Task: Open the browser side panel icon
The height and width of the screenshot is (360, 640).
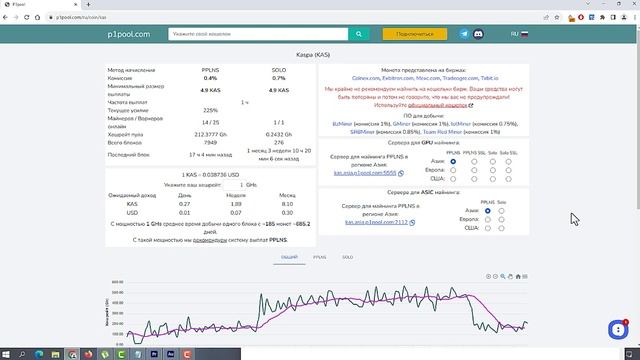Action: click(613, 18)
